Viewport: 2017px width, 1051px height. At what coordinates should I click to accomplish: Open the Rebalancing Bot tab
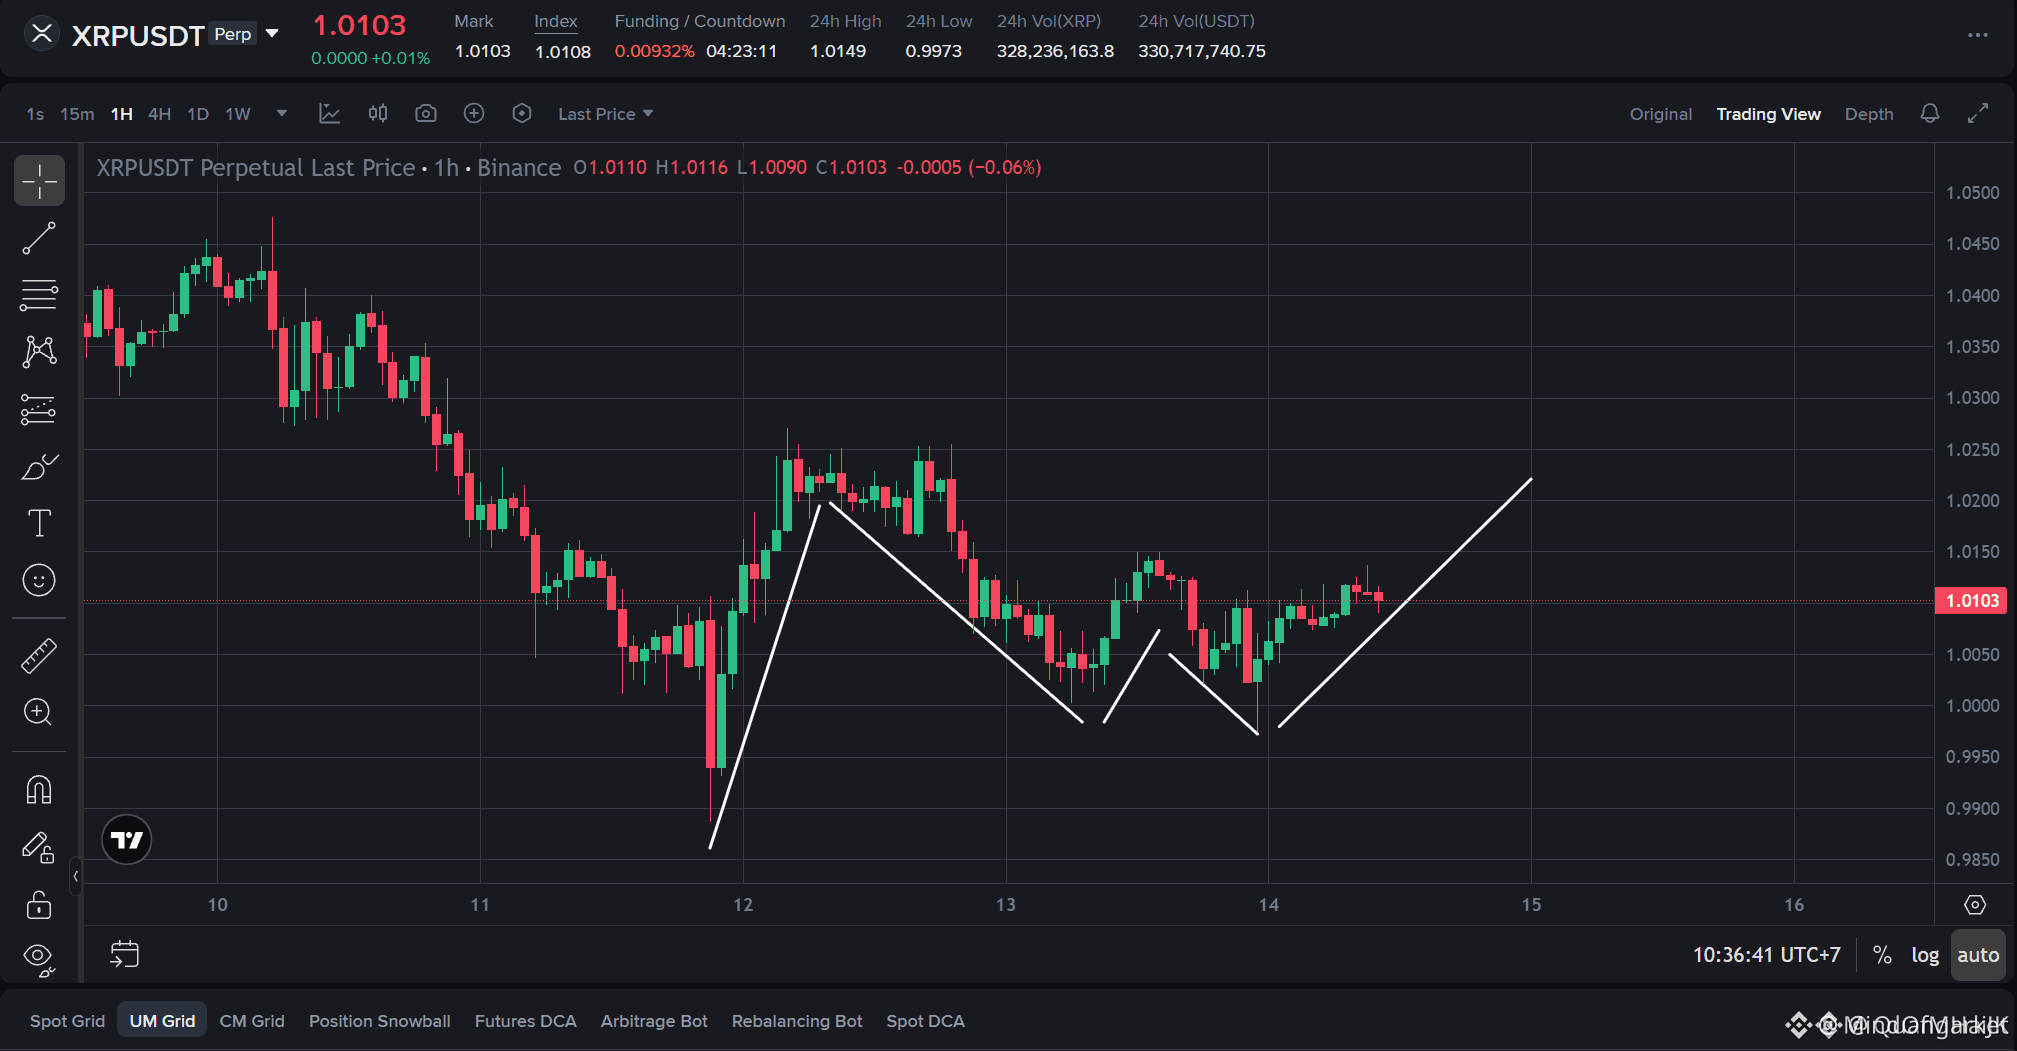click(797, 1021)
